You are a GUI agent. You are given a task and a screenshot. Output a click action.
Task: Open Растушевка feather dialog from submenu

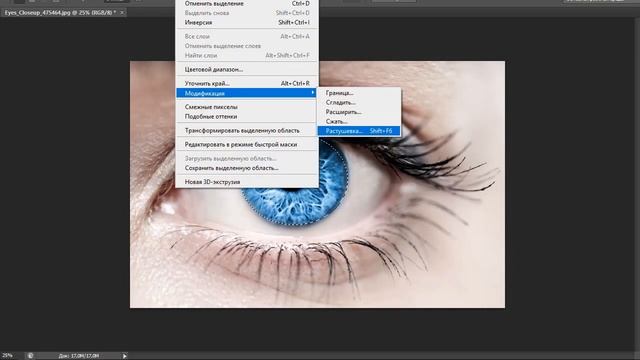pyautogui.click(x=359, y=131)
